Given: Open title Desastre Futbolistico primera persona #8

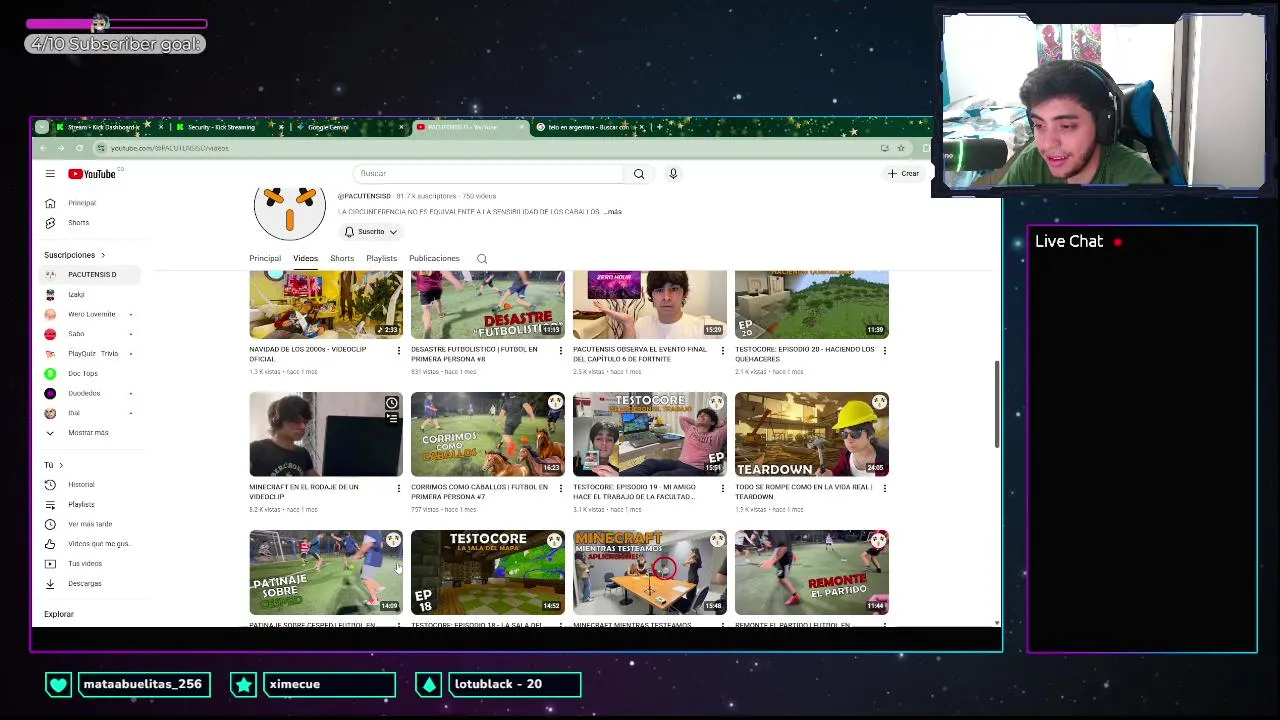Looking at the screenshot, I should point(474,354).
